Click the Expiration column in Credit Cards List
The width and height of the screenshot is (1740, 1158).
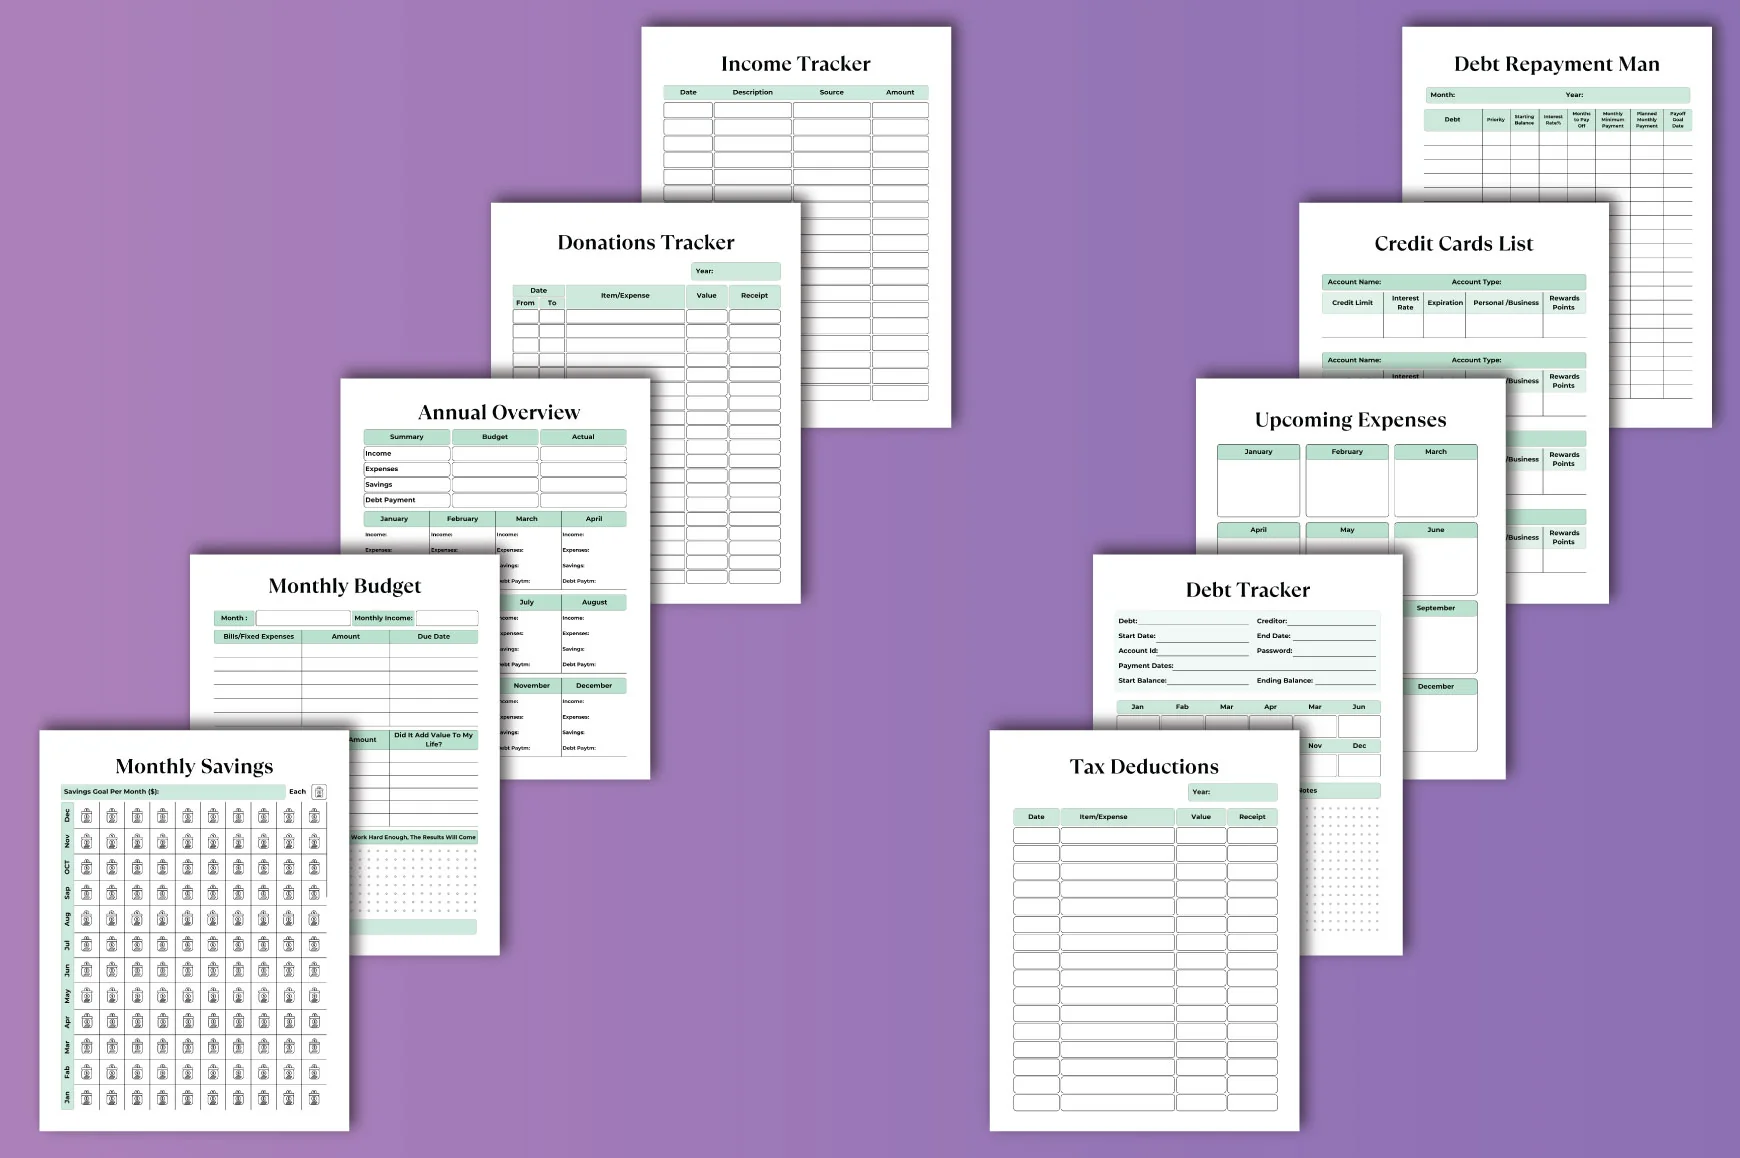click(1444, 303)
